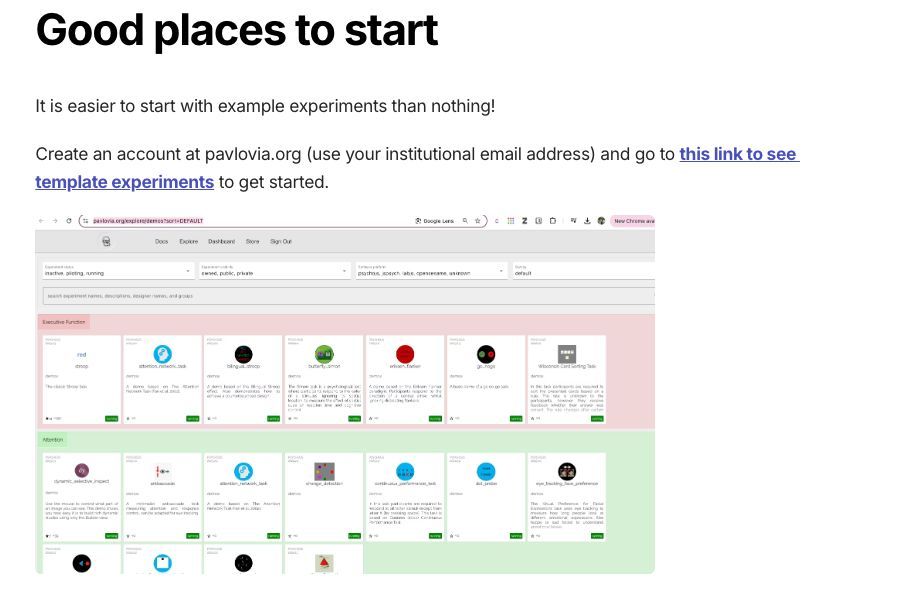The width and height of the screenshot is (902, 597).
Task: Open the Explore menu item
Action: click(x=189, y=242)
